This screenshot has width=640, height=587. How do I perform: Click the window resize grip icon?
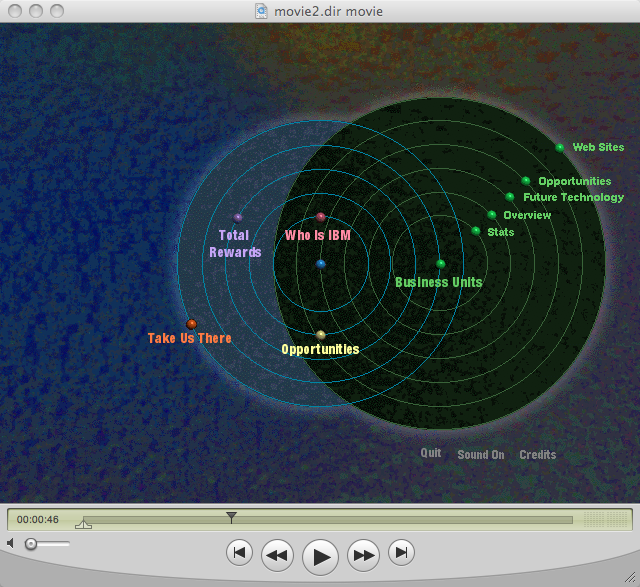[x=630, y=577]
